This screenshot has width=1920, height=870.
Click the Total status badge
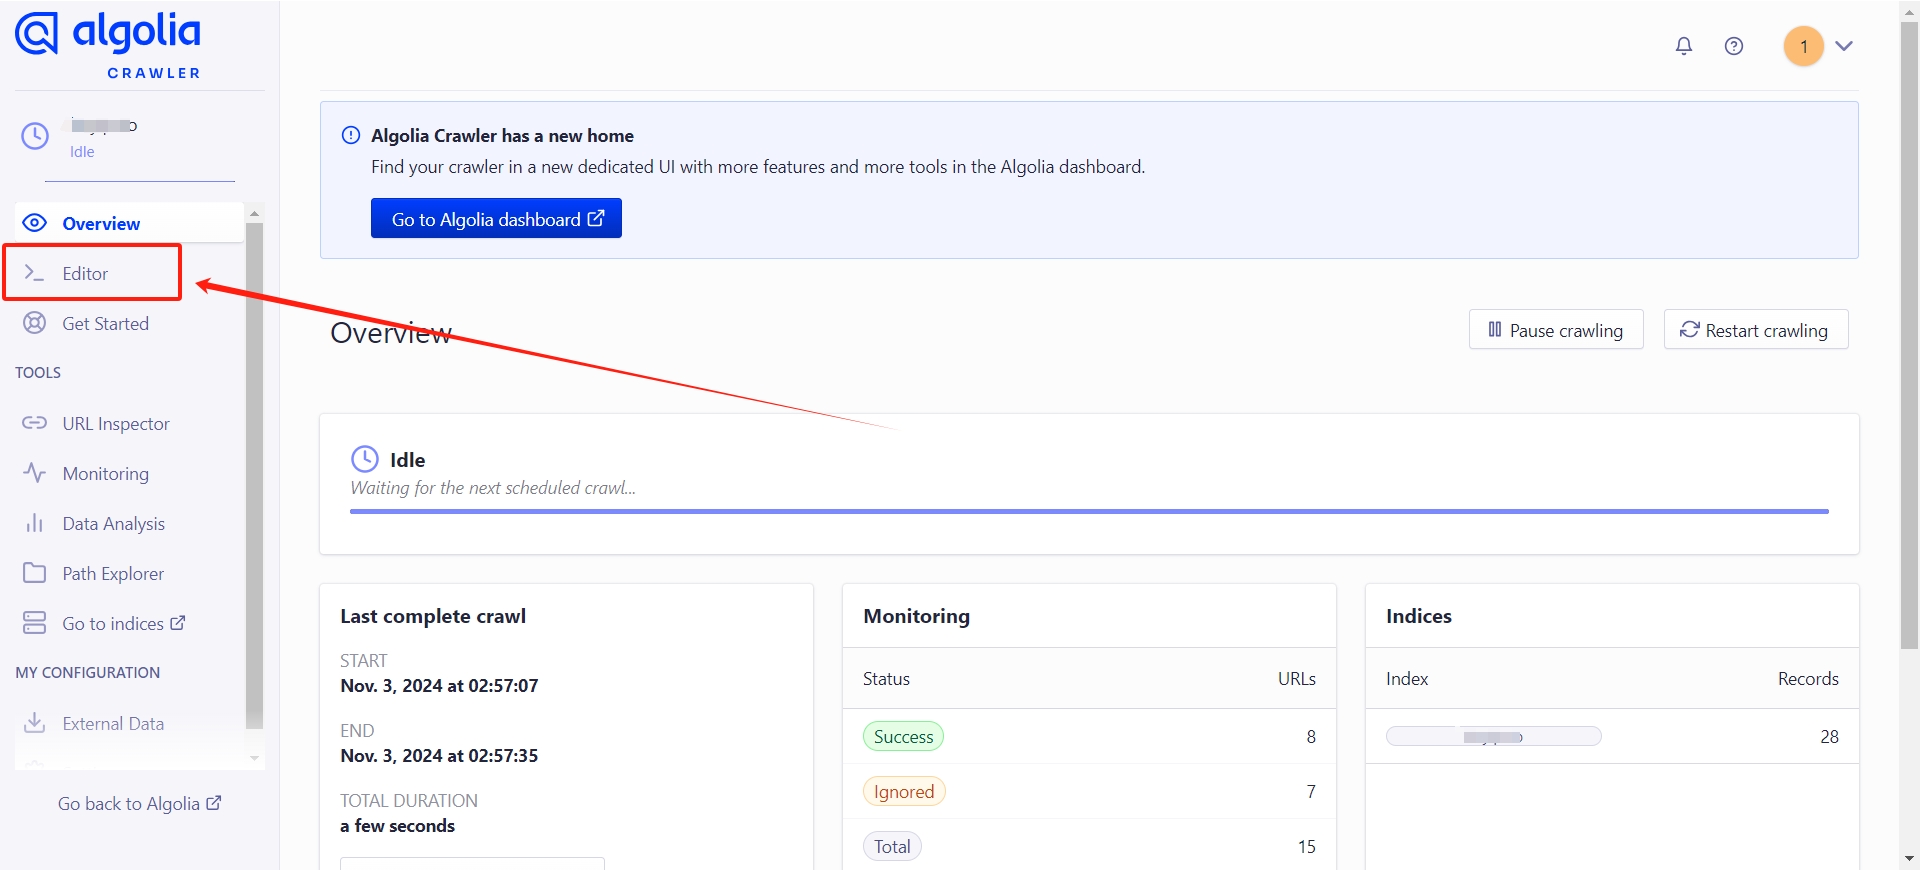point(892,846)
